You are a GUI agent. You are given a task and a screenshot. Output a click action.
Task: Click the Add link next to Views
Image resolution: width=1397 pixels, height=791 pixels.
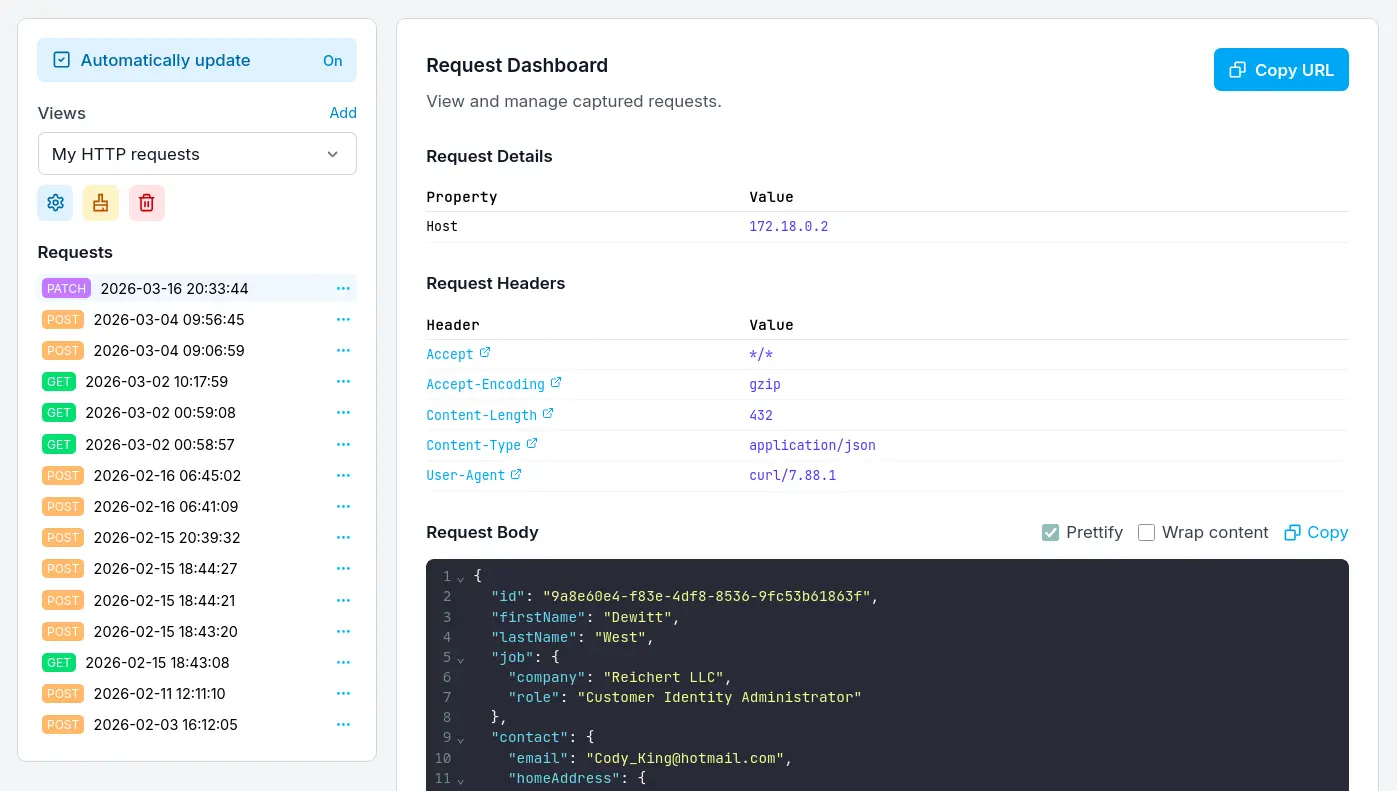343,113
